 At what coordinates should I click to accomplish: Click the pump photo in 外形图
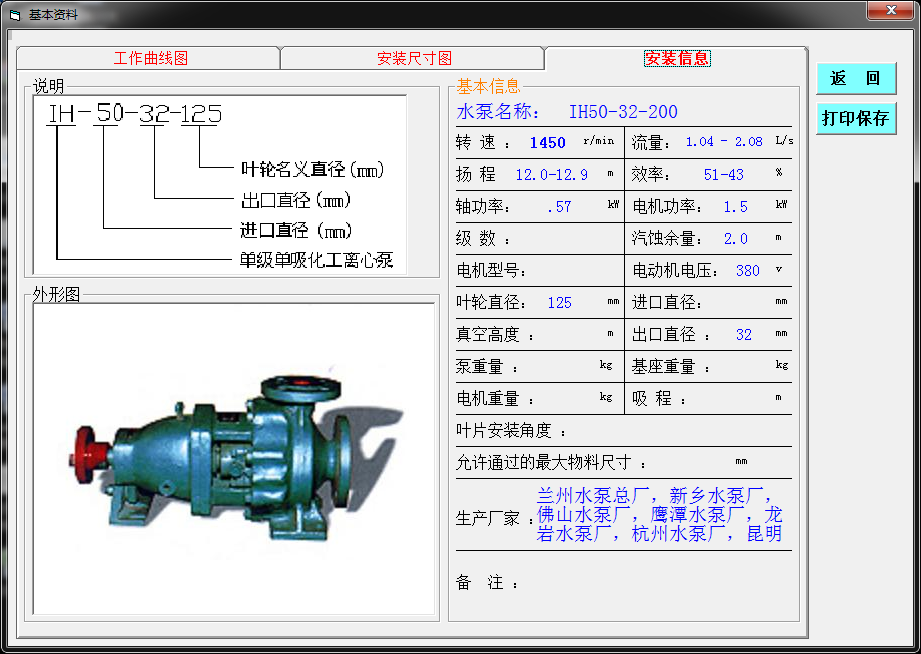pos(234,458)
